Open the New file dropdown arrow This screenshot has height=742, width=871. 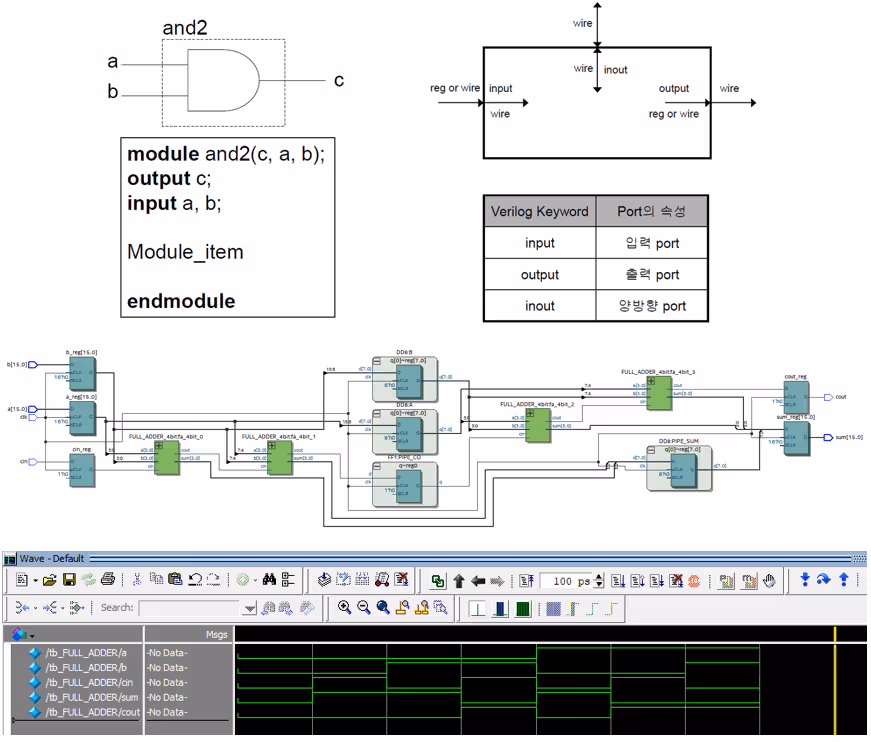36,581
